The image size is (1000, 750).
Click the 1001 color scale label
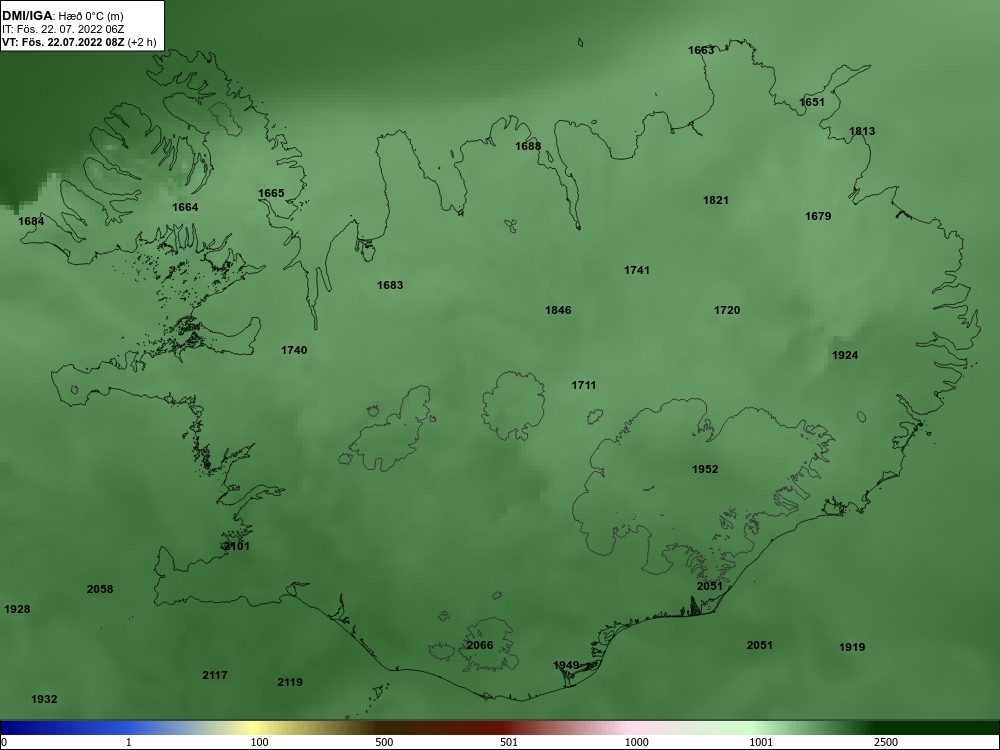pos(761,742)
